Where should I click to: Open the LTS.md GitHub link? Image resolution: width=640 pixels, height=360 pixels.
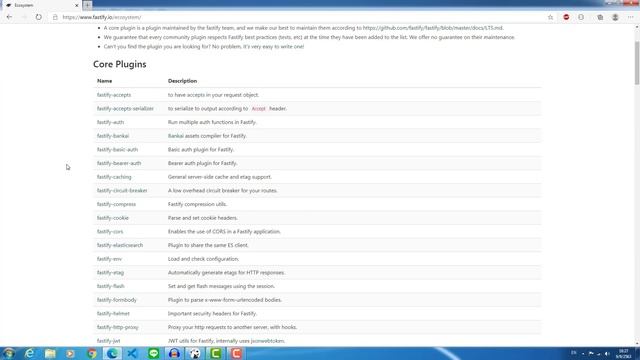(433, 28)
